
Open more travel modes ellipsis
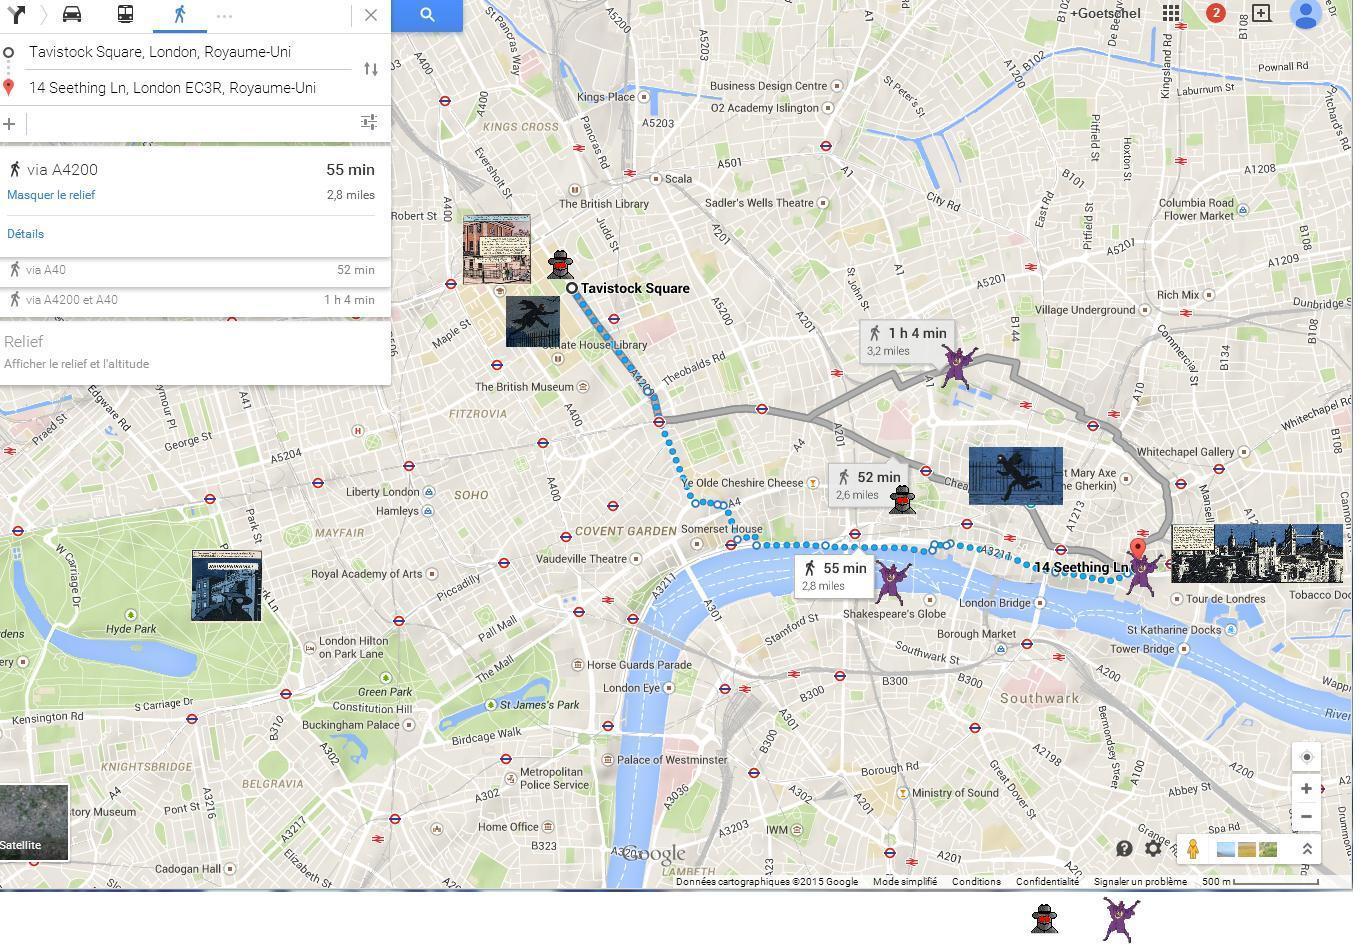[x=224, y=16]
